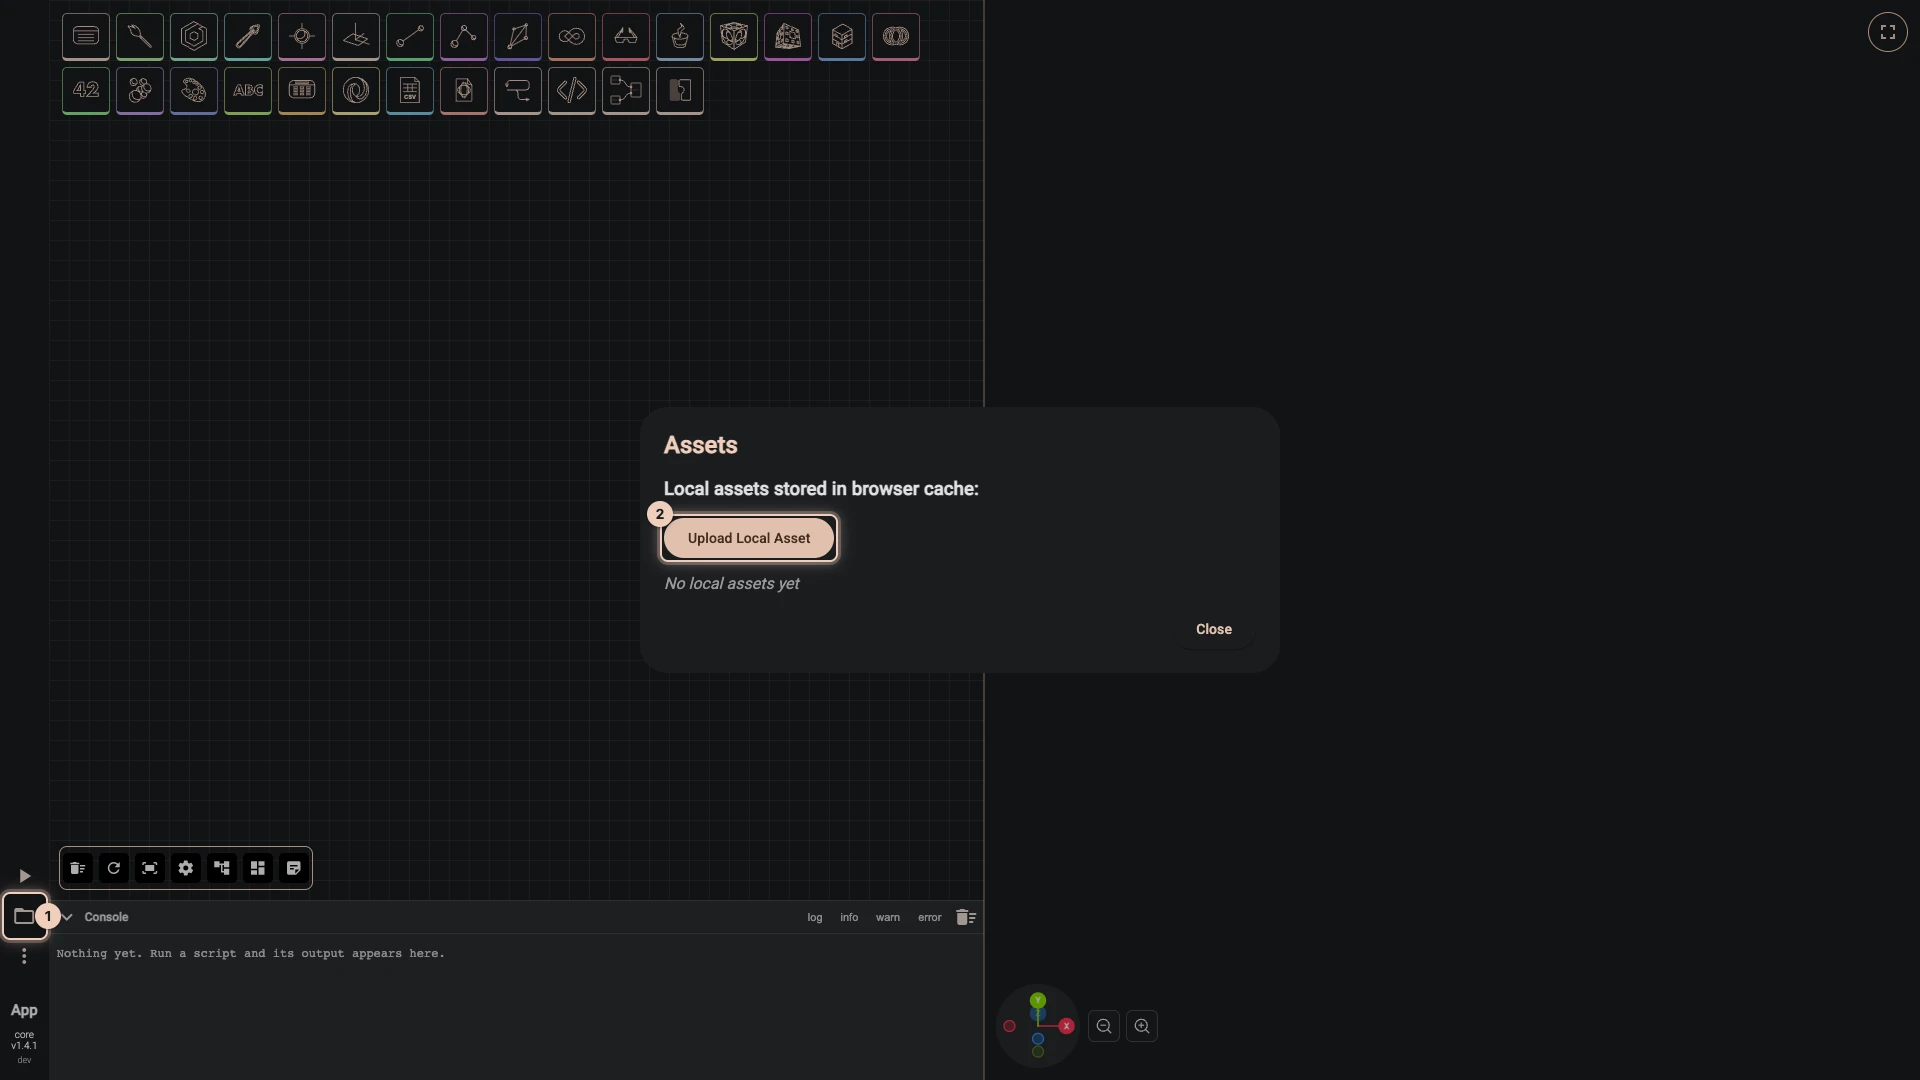
Task: Open the assets folder sidebar icon
Action: [24, 916]
